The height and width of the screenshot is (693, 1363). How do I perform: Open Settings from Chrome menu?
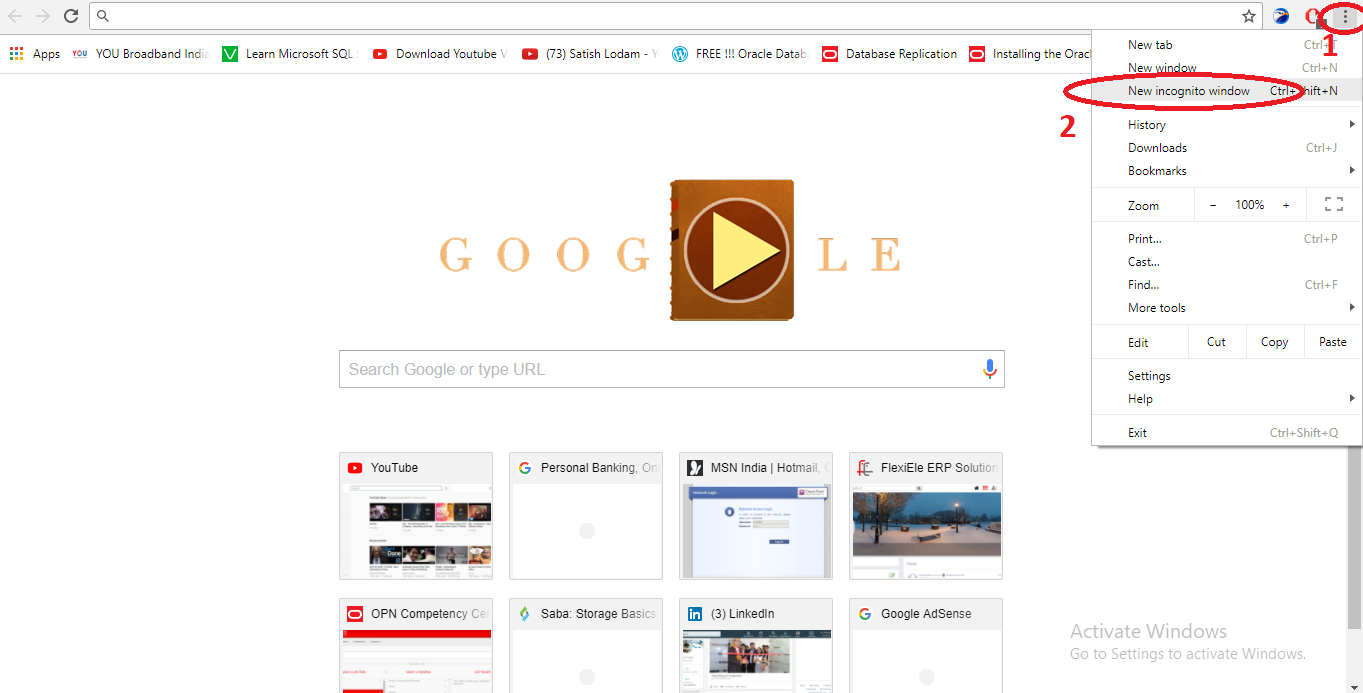coord(1227,376)
